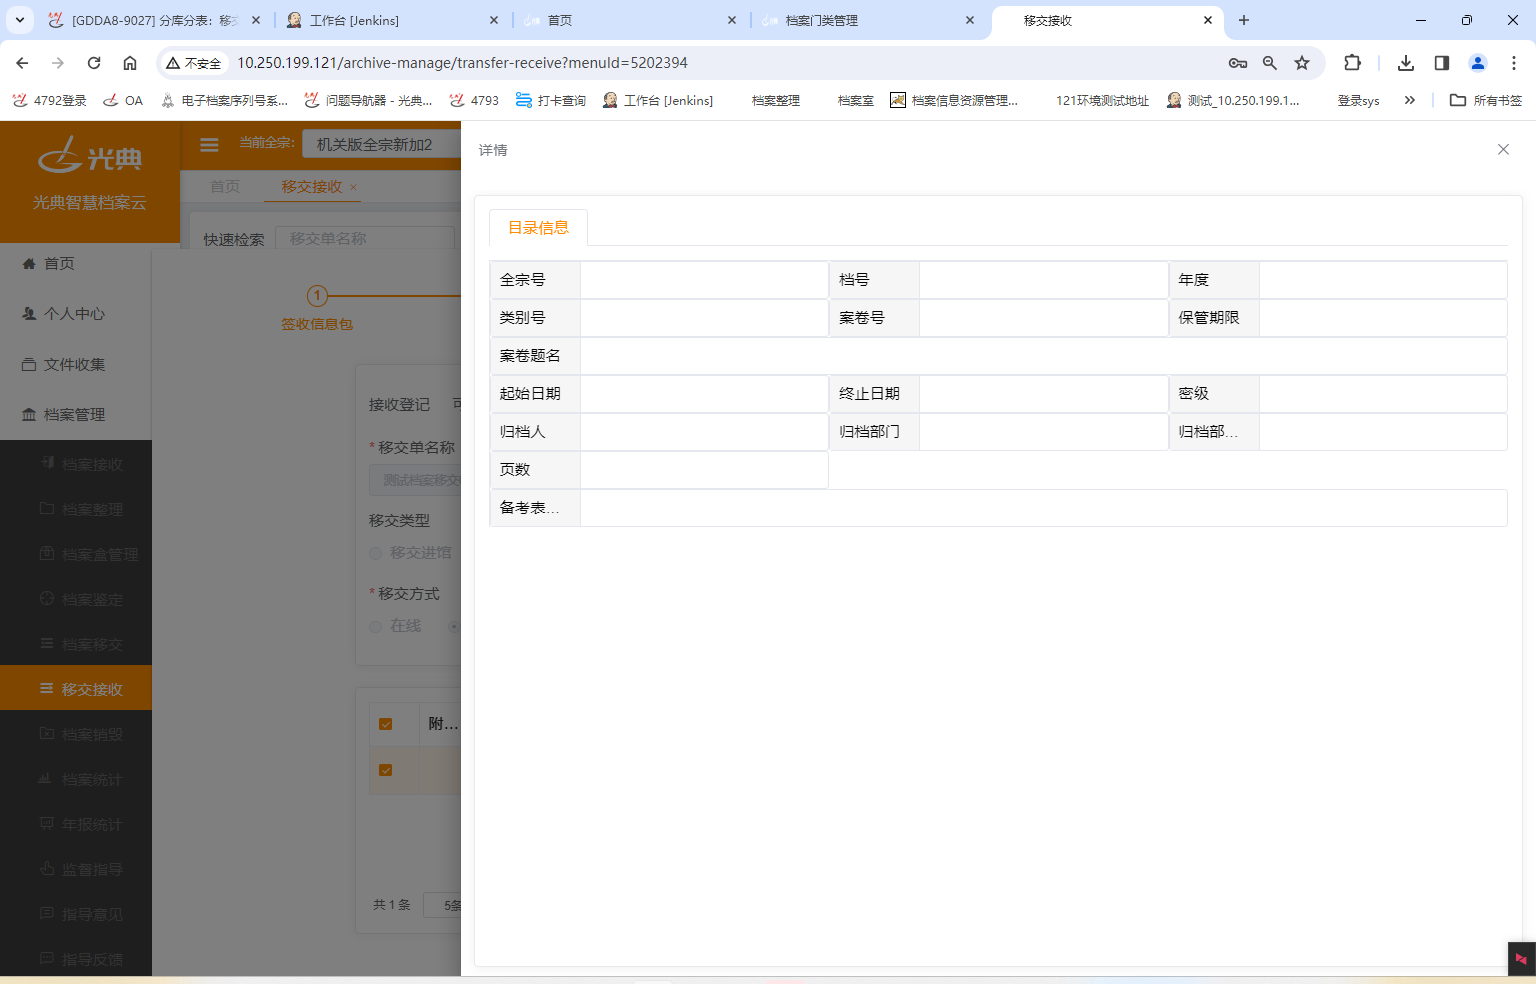Open 个人中心 in the sidebar
1536x984 pixels.
coord(74,314)
